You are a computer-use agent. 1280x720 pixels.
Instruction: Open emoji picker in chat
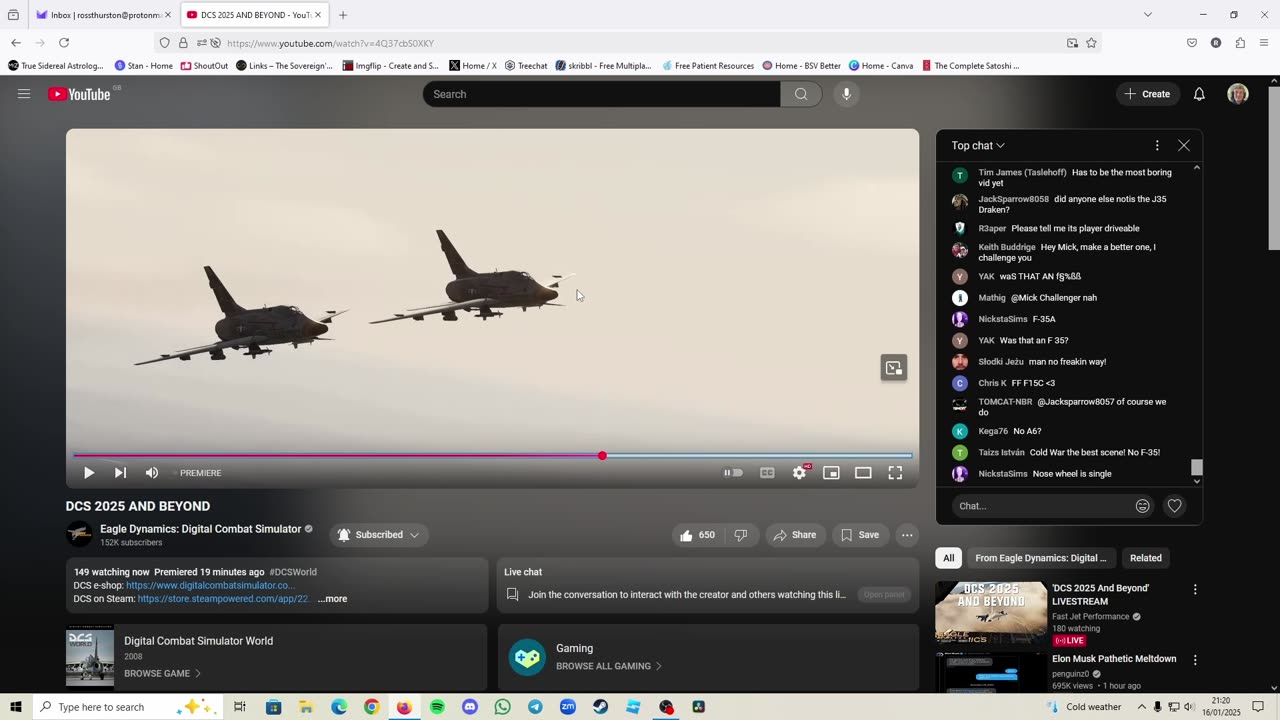click(1142, 506)
